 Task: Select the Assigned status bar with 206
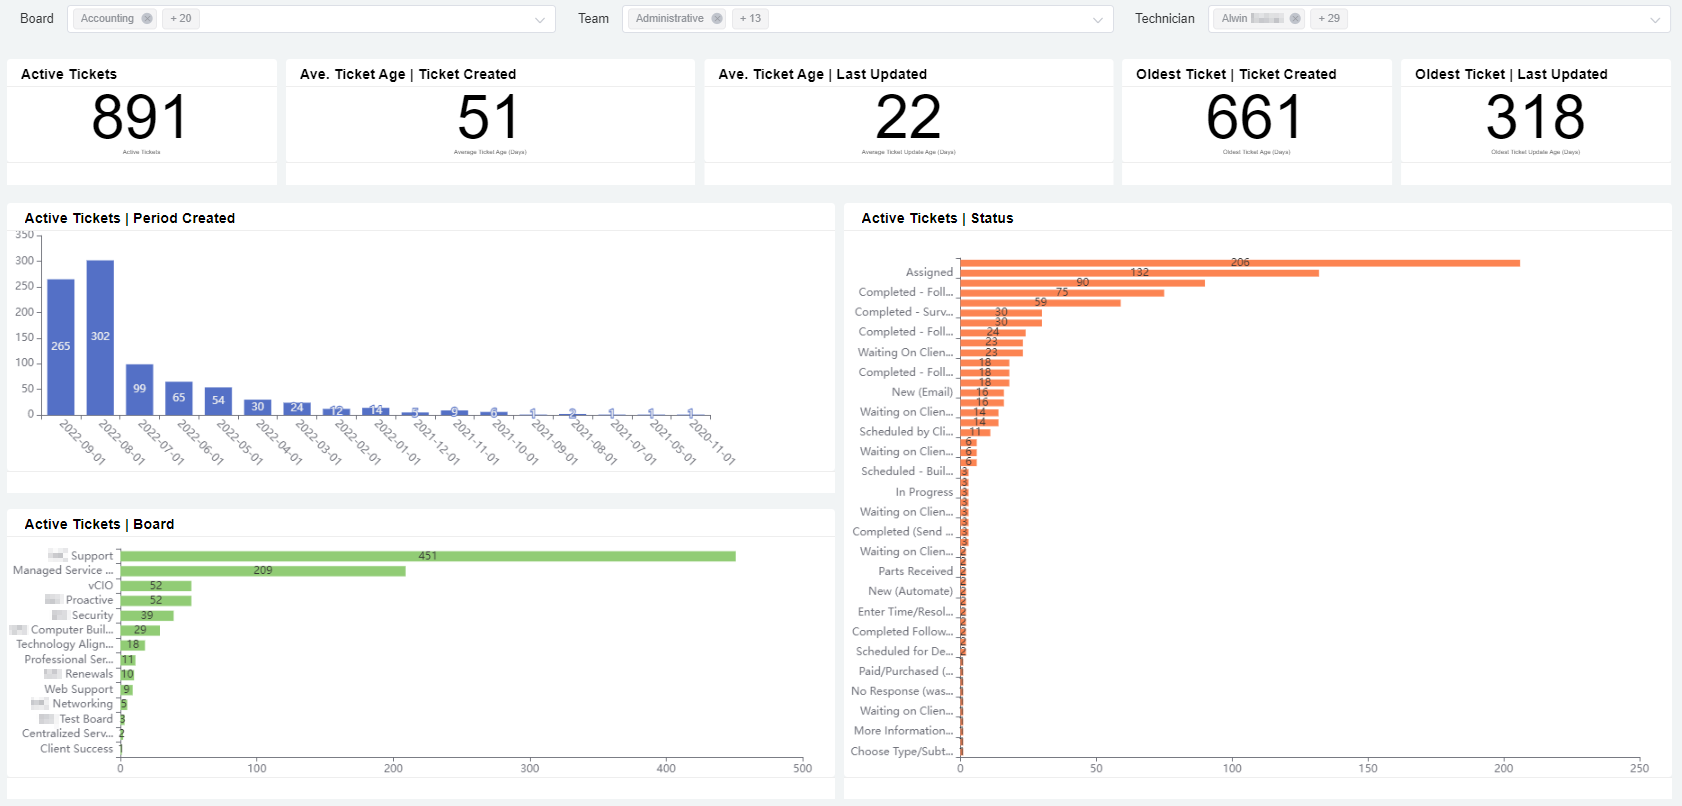1240,263
